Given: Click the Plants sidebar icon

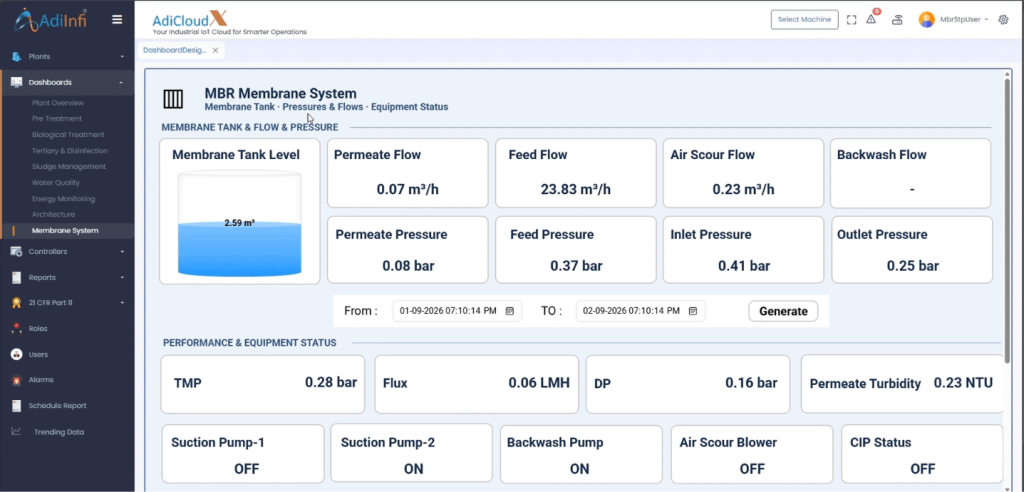Looking at the screenshot, I should point(16,57).
